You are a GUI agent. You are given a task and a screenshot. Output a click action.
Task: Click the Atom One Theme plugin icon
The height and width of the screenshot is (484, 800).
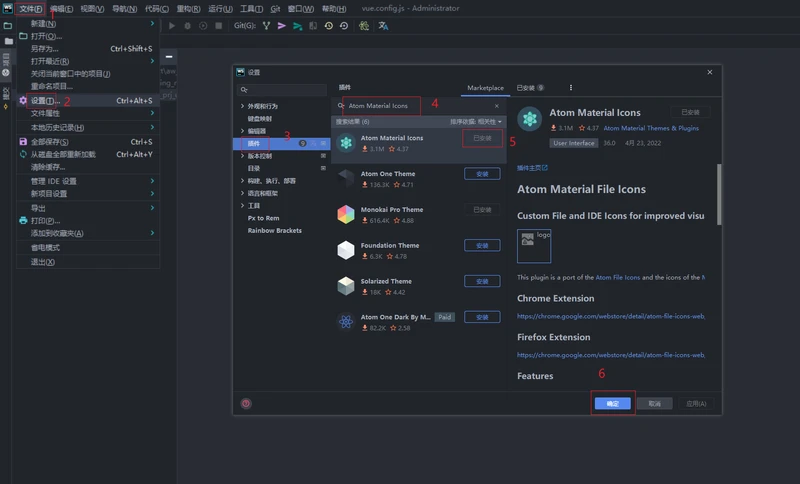346,179
